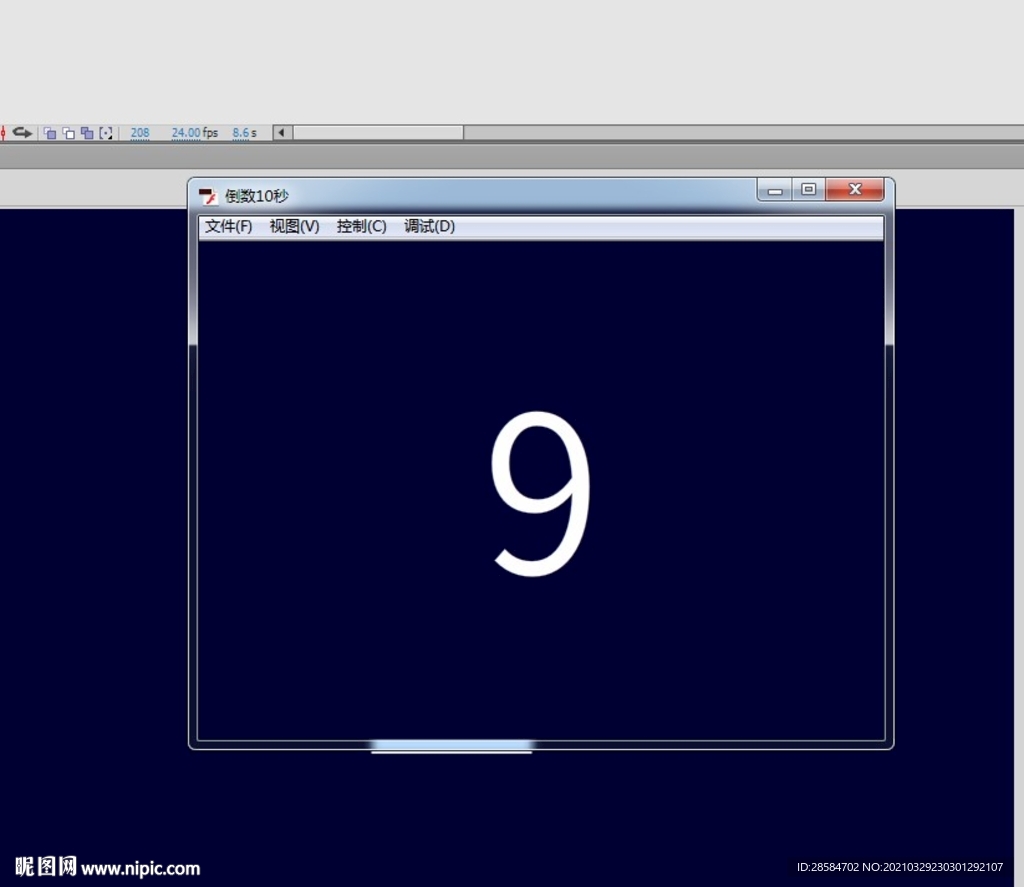Maximize the 倒数10秒 player window
Screen dimensions: 1024x887
[x=808, y=189]
